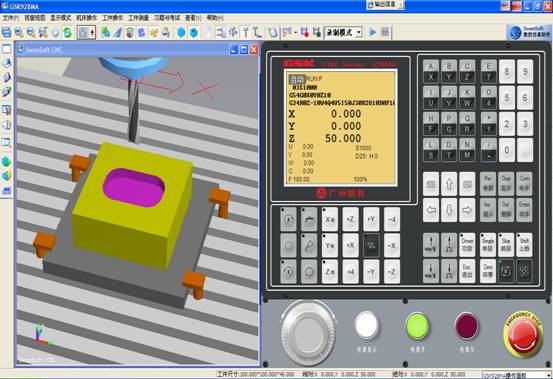553x379 pixels.
Task: Toggle the Skip block key
Action: pos(506,245)
